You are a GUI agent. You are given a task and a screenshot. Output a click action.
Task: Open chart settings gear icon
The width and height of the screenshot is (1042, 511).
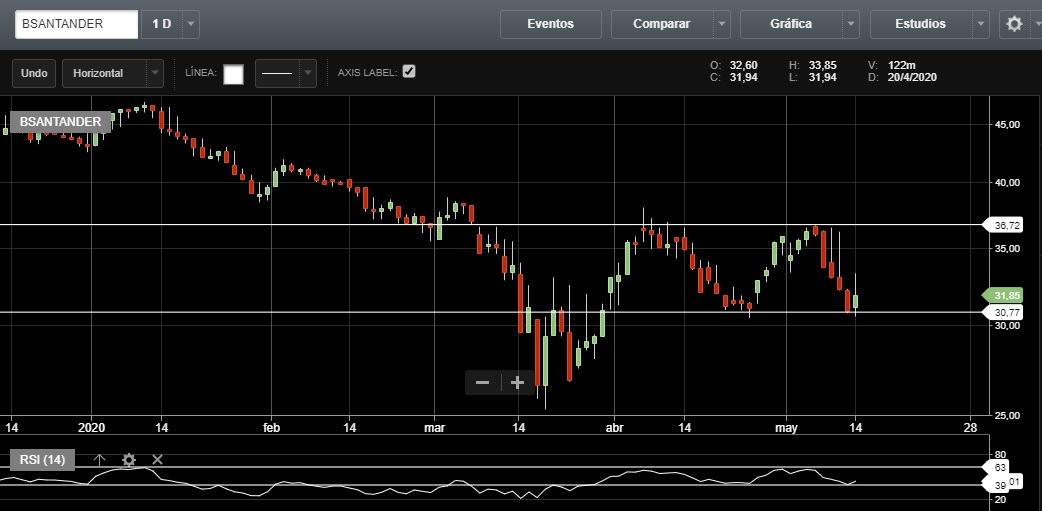tap(1014, 24)
